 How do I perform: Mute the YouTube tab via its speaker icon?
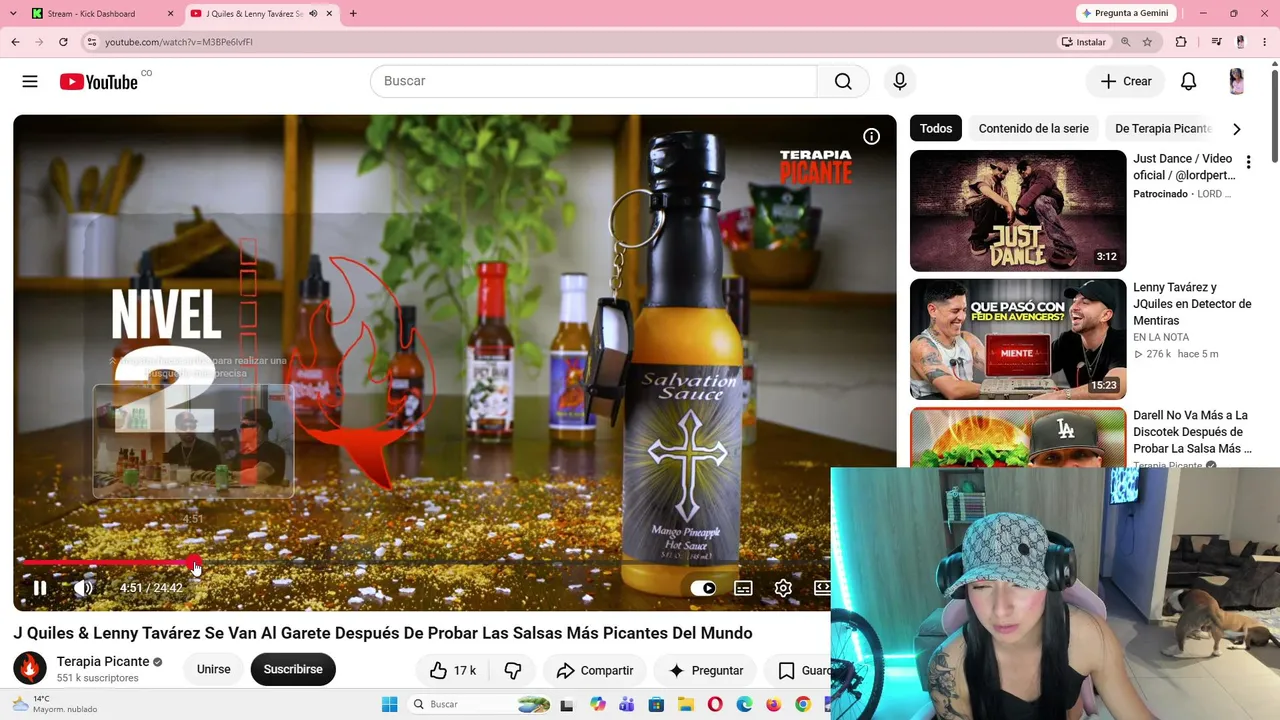(312, 14)
